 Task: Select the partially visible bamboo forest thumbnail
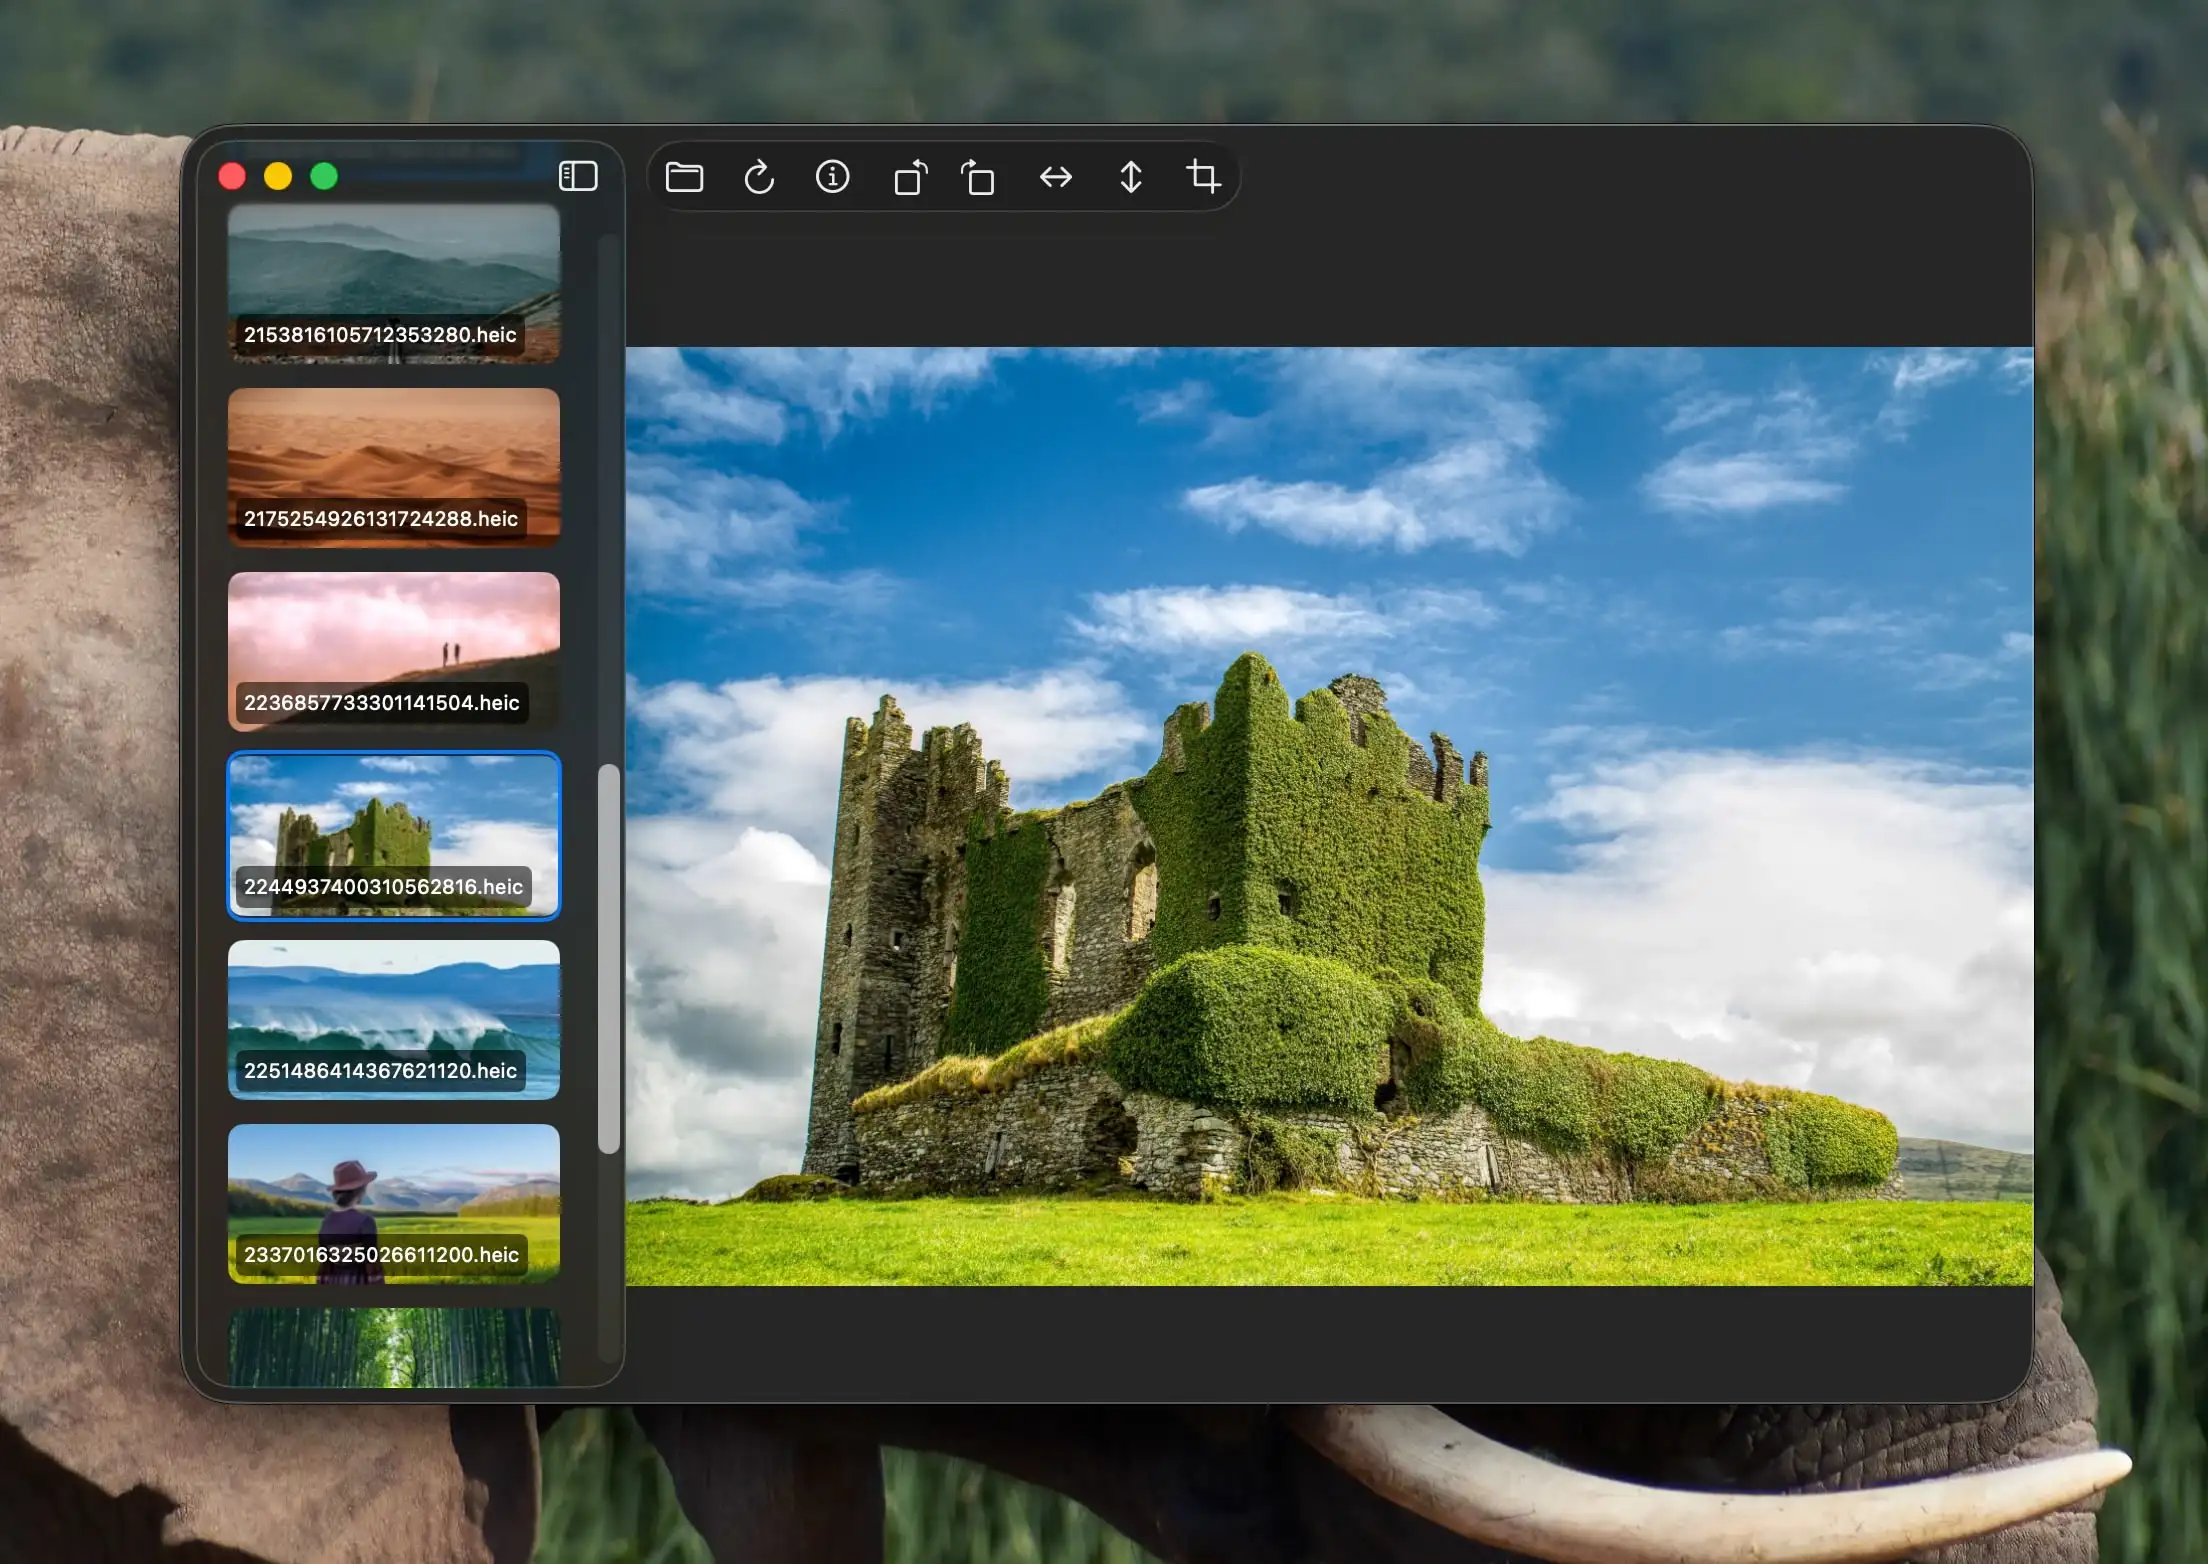pyautogui.click(x=393, y=1346)
